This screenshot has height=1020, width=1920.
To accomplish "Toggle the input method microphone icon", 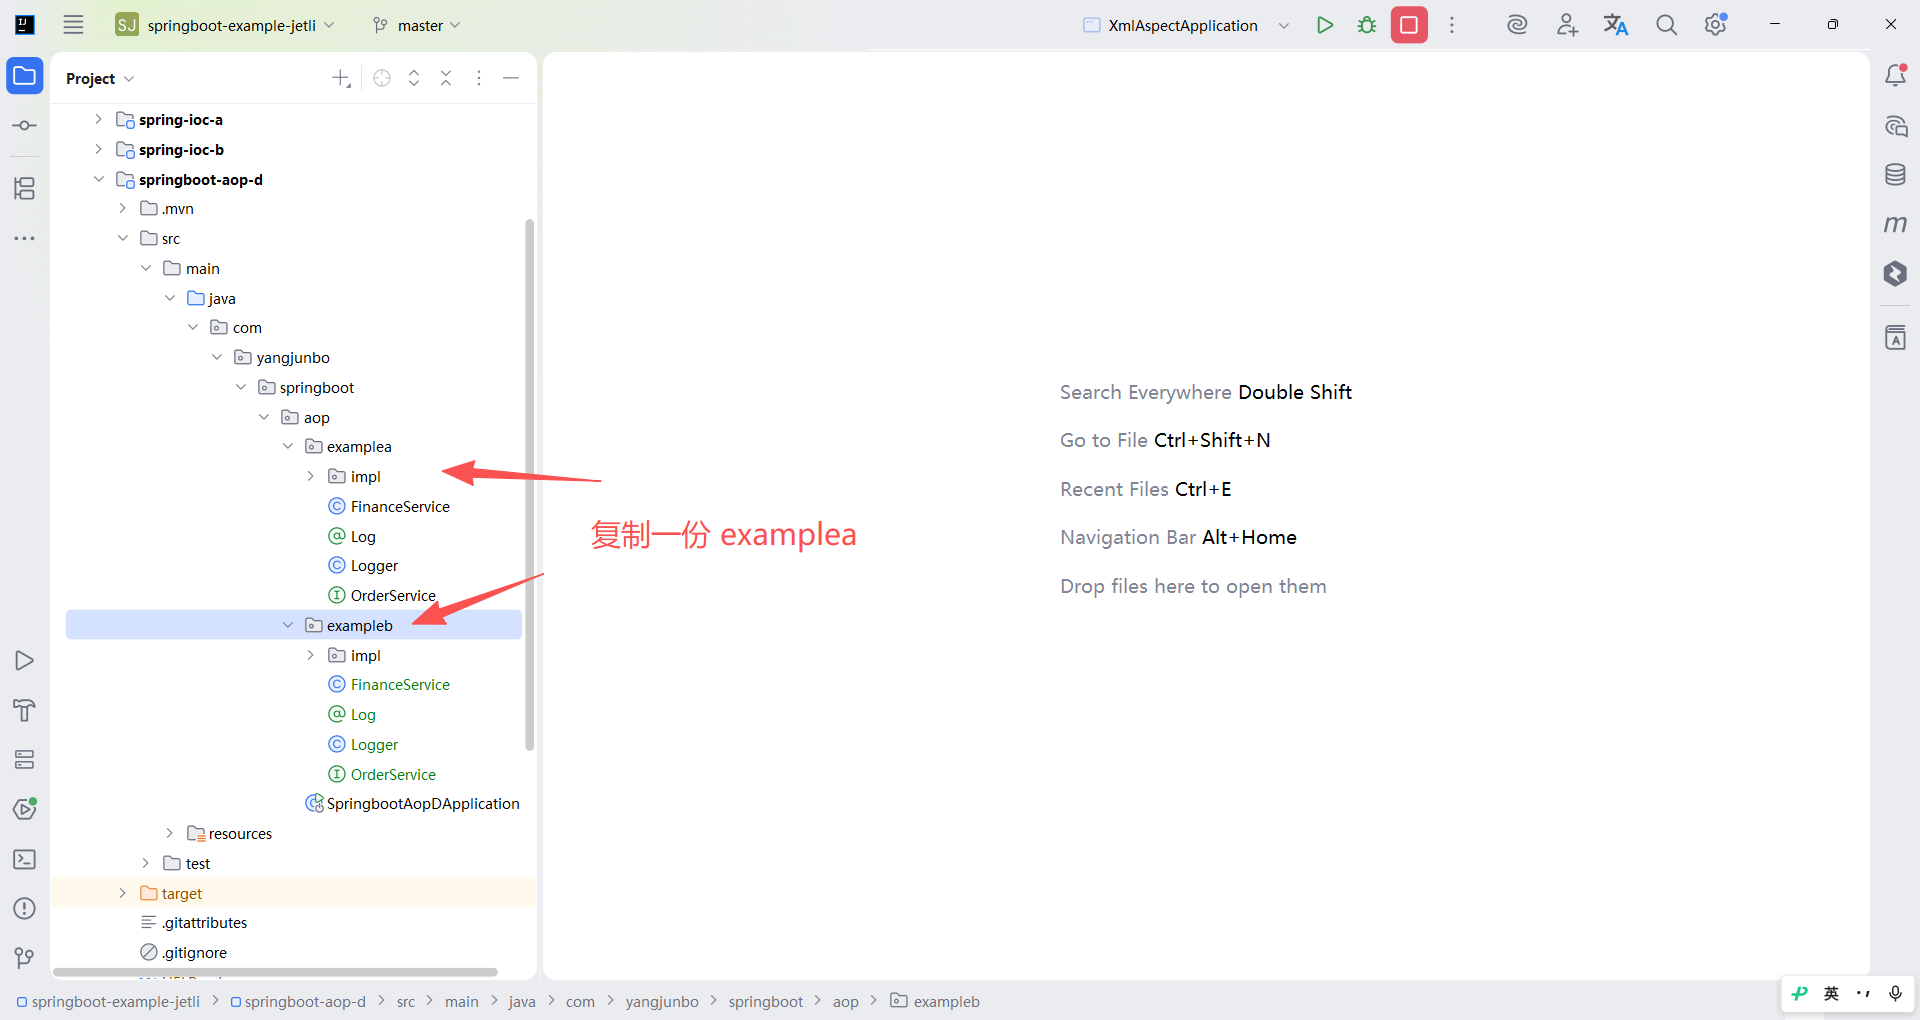I will click(1895, 993).
